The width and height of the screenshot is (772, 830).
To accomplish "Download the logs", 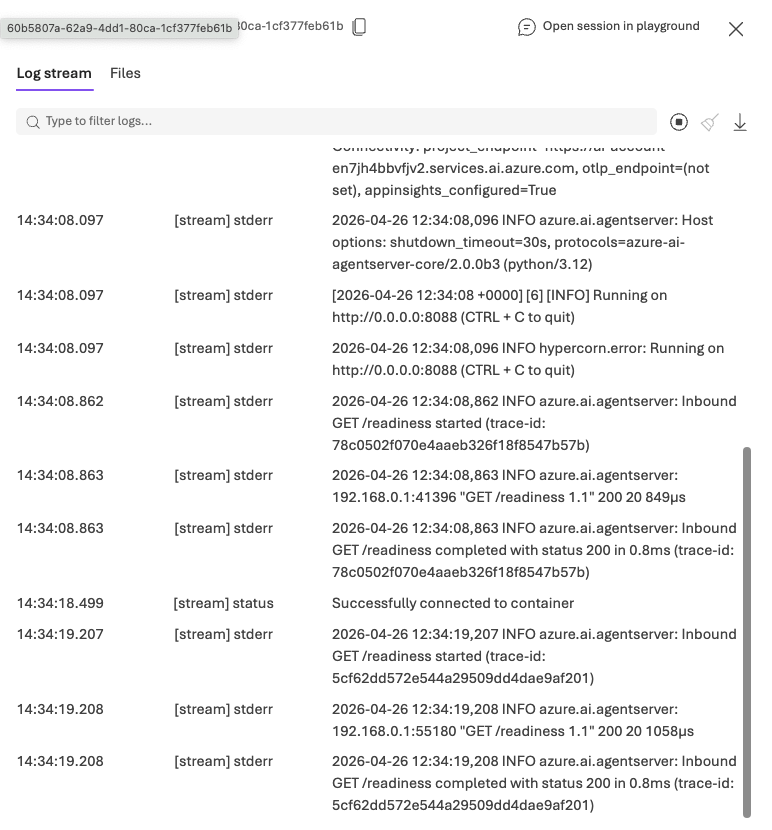I will pos(740,122).
